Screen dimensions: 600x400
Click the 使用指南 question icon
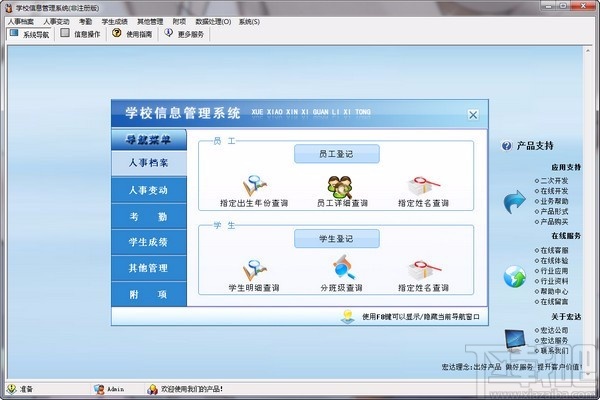click(117, 33)
